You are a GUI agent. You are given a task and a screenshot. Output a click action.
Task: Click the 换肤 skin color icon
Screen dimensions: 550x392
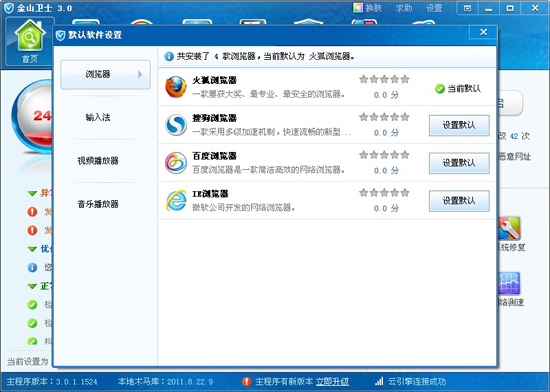[358, 8]
